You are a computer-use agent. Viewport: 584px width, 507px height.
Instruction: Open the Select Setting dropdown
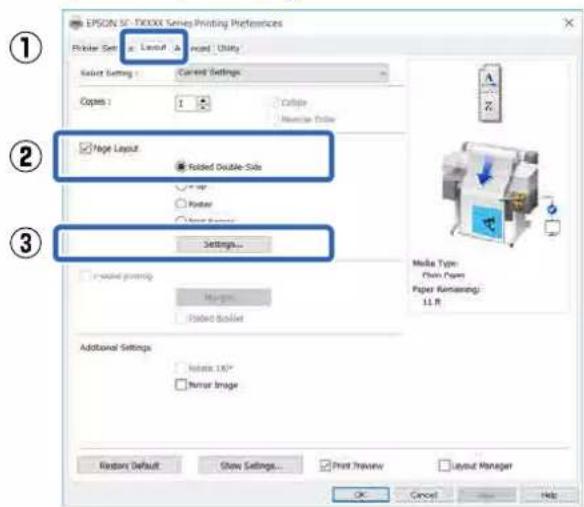(282, 73)
